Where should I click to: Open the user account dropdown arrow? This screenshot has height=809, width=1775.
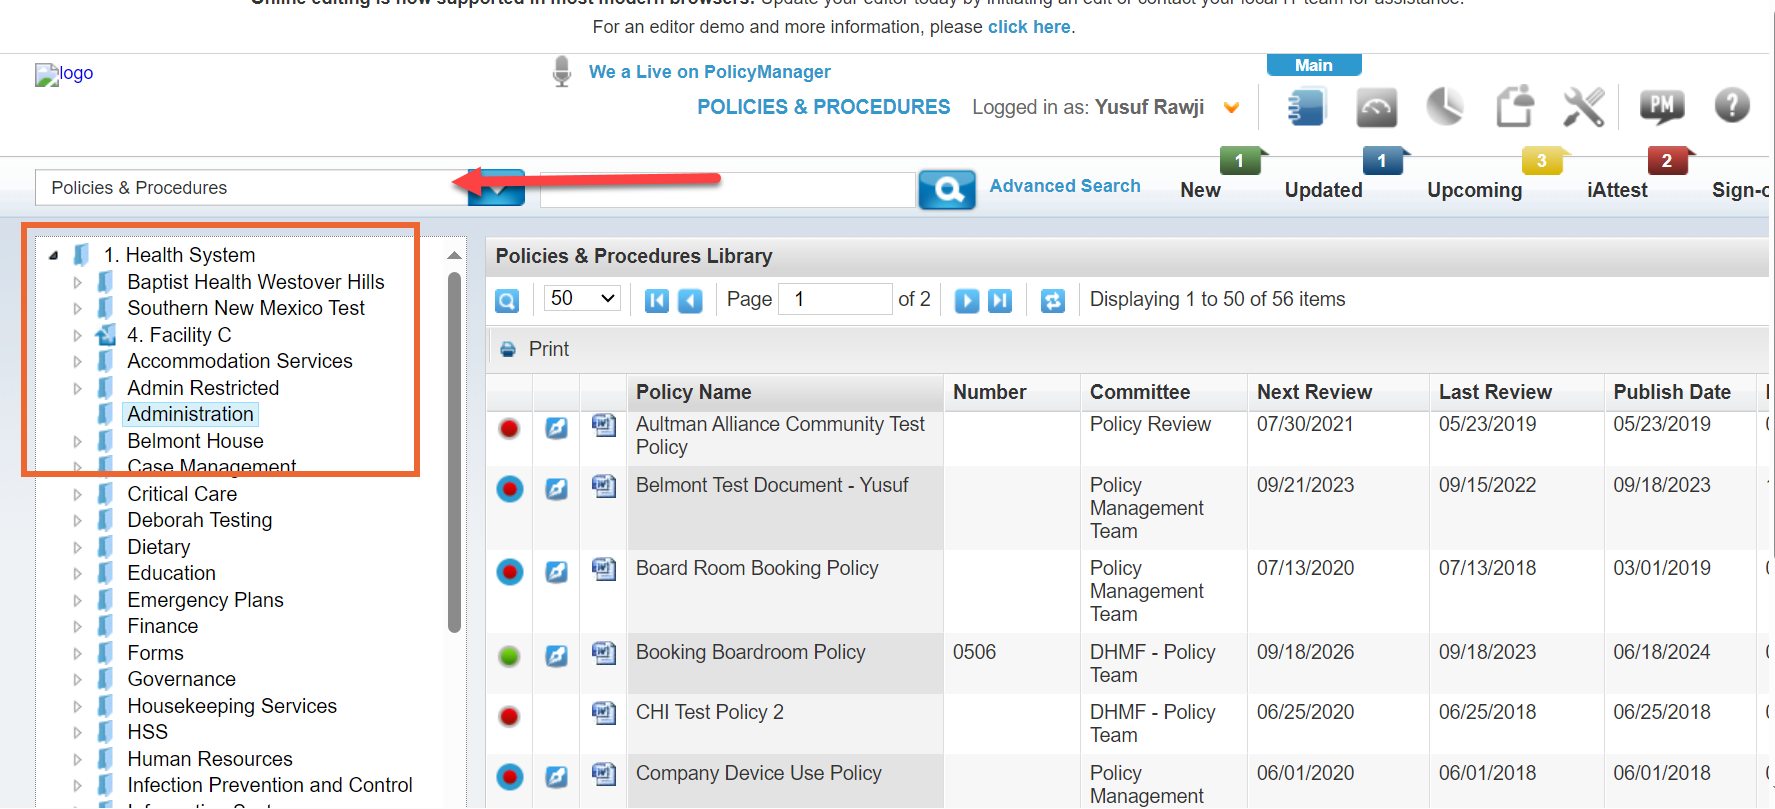(x=1231, y=108)
